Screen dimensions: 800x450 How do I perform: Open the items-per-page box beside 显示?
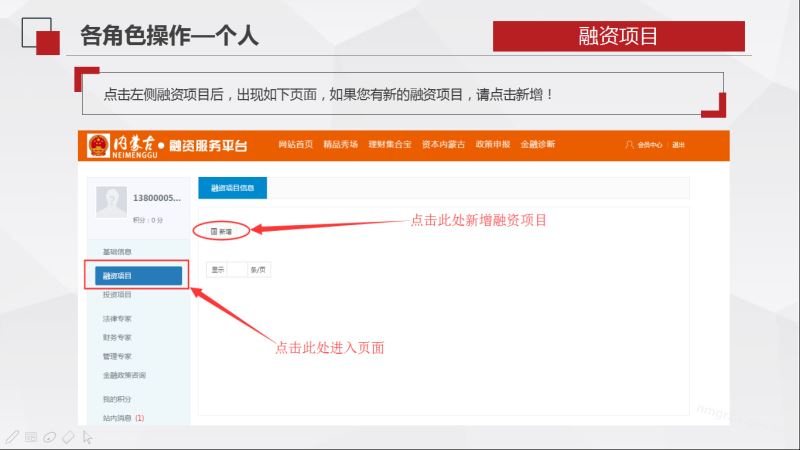(x=237, y=270)
